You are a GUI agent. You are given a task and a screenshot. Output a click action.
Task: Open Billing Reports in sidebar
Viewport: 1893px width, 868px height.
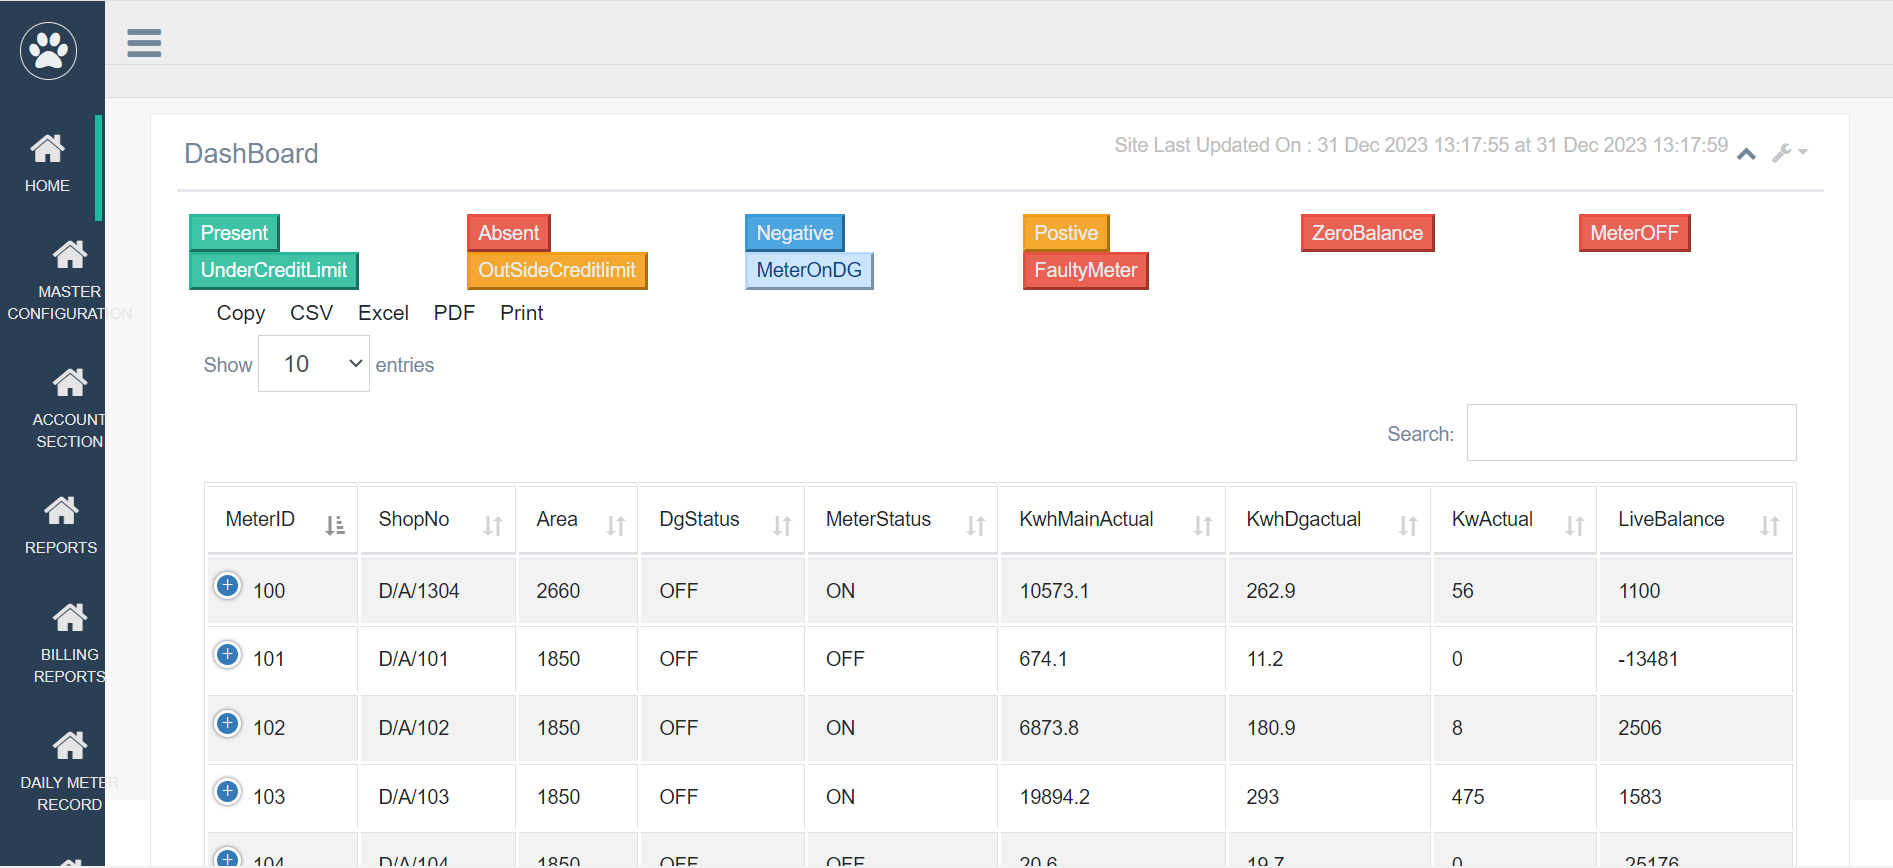pyautogui.click(x=69, y=643)
